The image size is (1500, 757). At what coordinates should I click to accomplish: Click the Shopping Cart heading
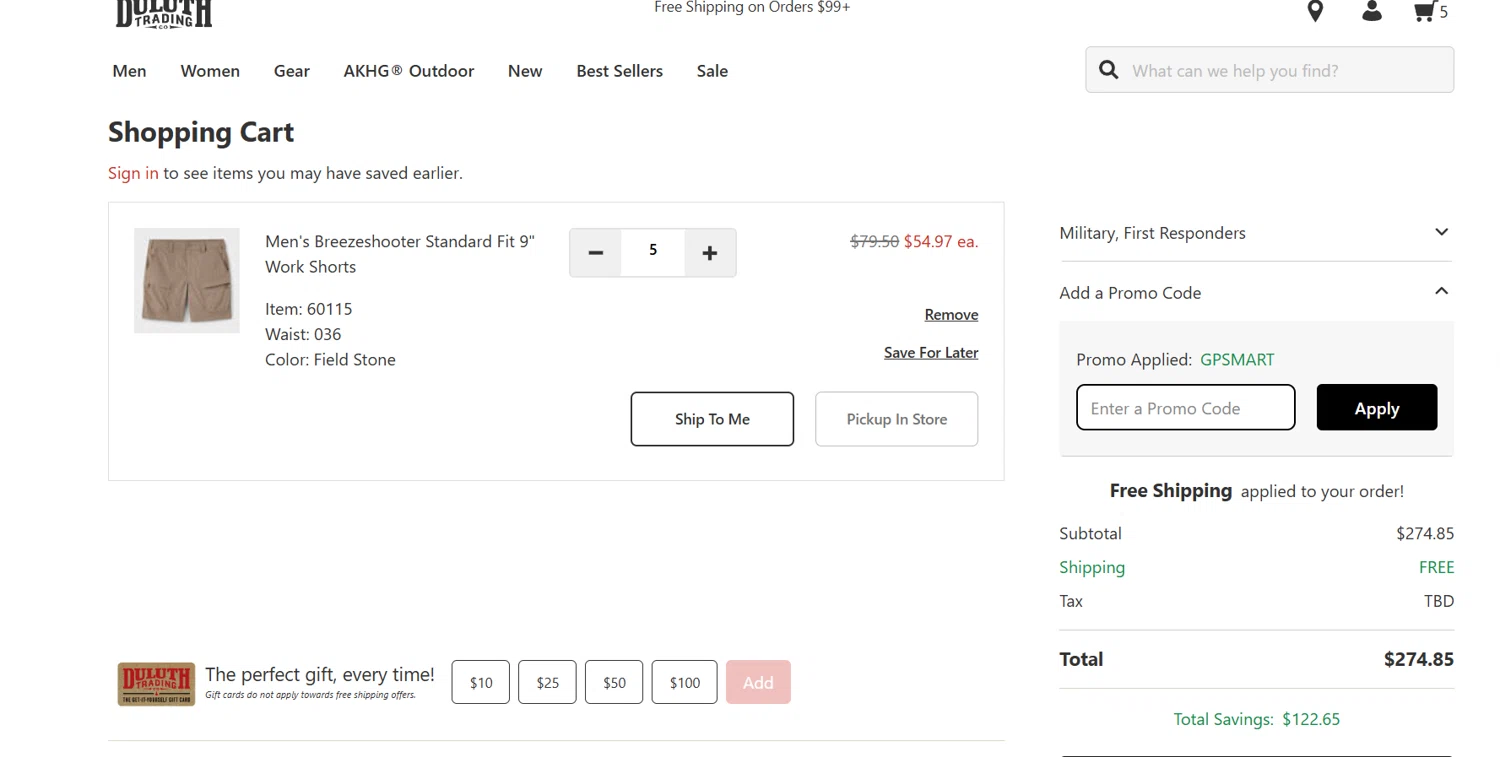[x=201, y=132]
